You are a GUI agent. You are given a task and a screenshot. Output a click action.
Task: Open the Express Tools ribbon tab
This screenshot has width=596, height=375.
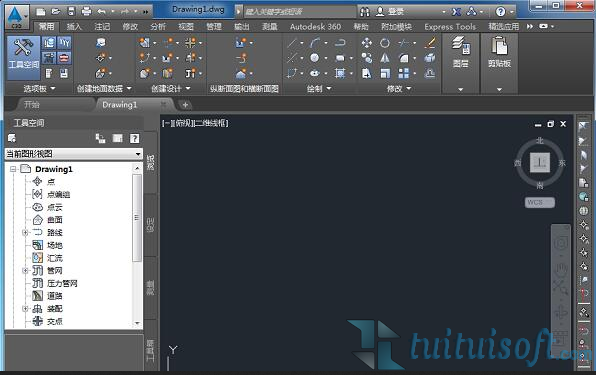pos(450,27)
